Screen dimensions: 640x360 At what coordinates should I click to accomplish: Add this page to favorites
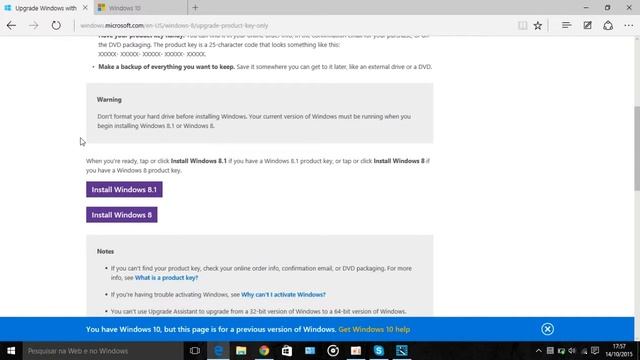[538, 25]
